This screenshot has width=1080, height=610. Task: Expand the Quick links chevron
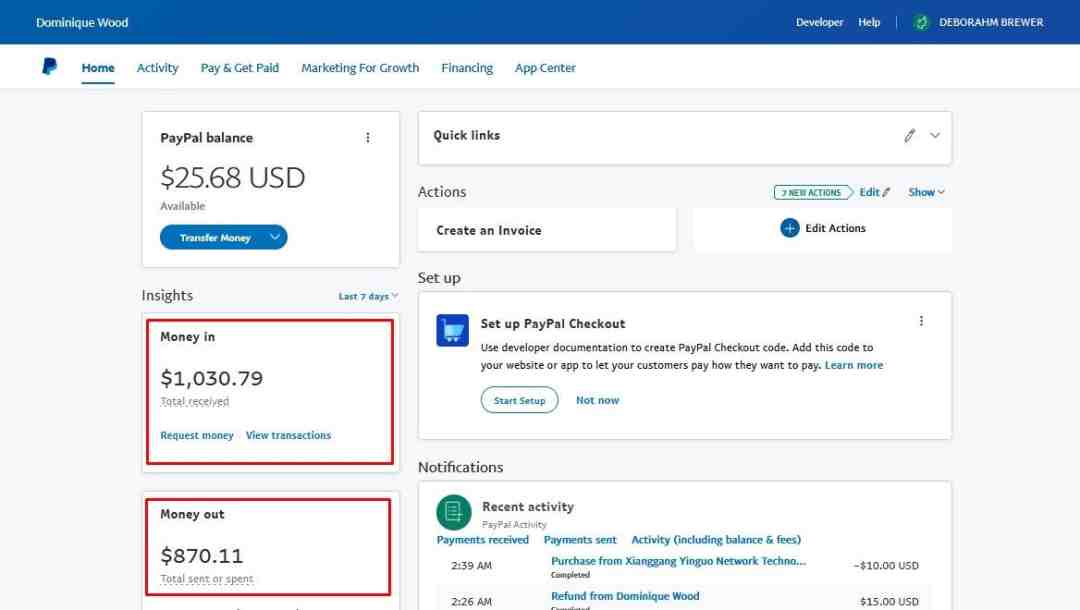click(x=935, y=136)
